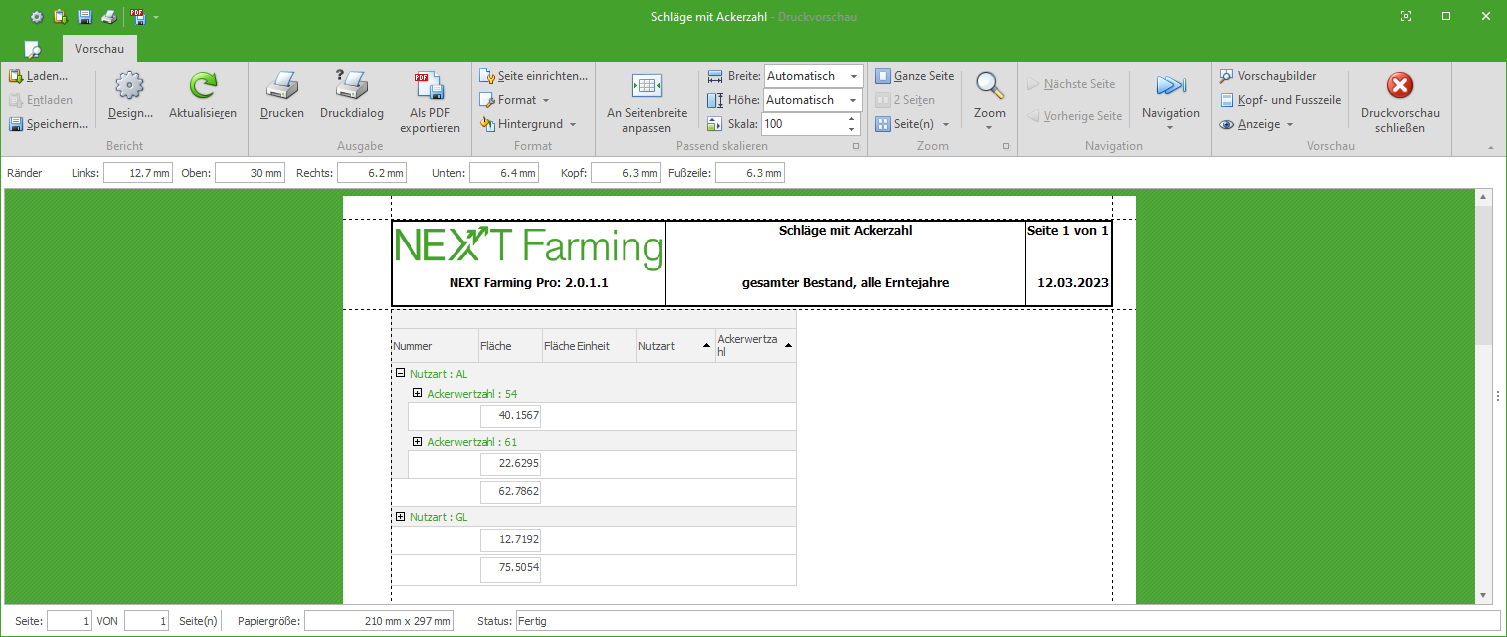Image resolution: width=1507 pixels, height=637 pixels.
Task: Click the Drucken printer icon
Action: point(281,87)
